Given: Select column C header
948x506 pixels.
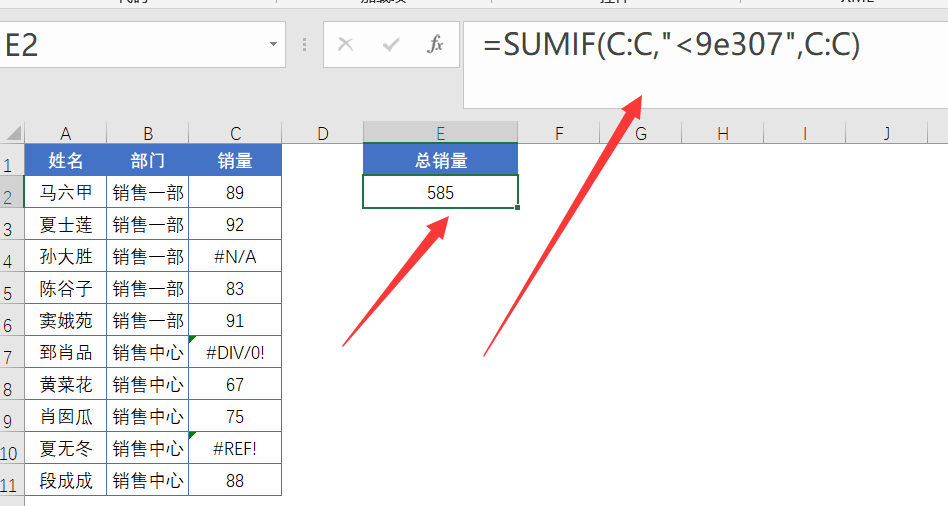Looking at the screenshot, I should (235, 133).
